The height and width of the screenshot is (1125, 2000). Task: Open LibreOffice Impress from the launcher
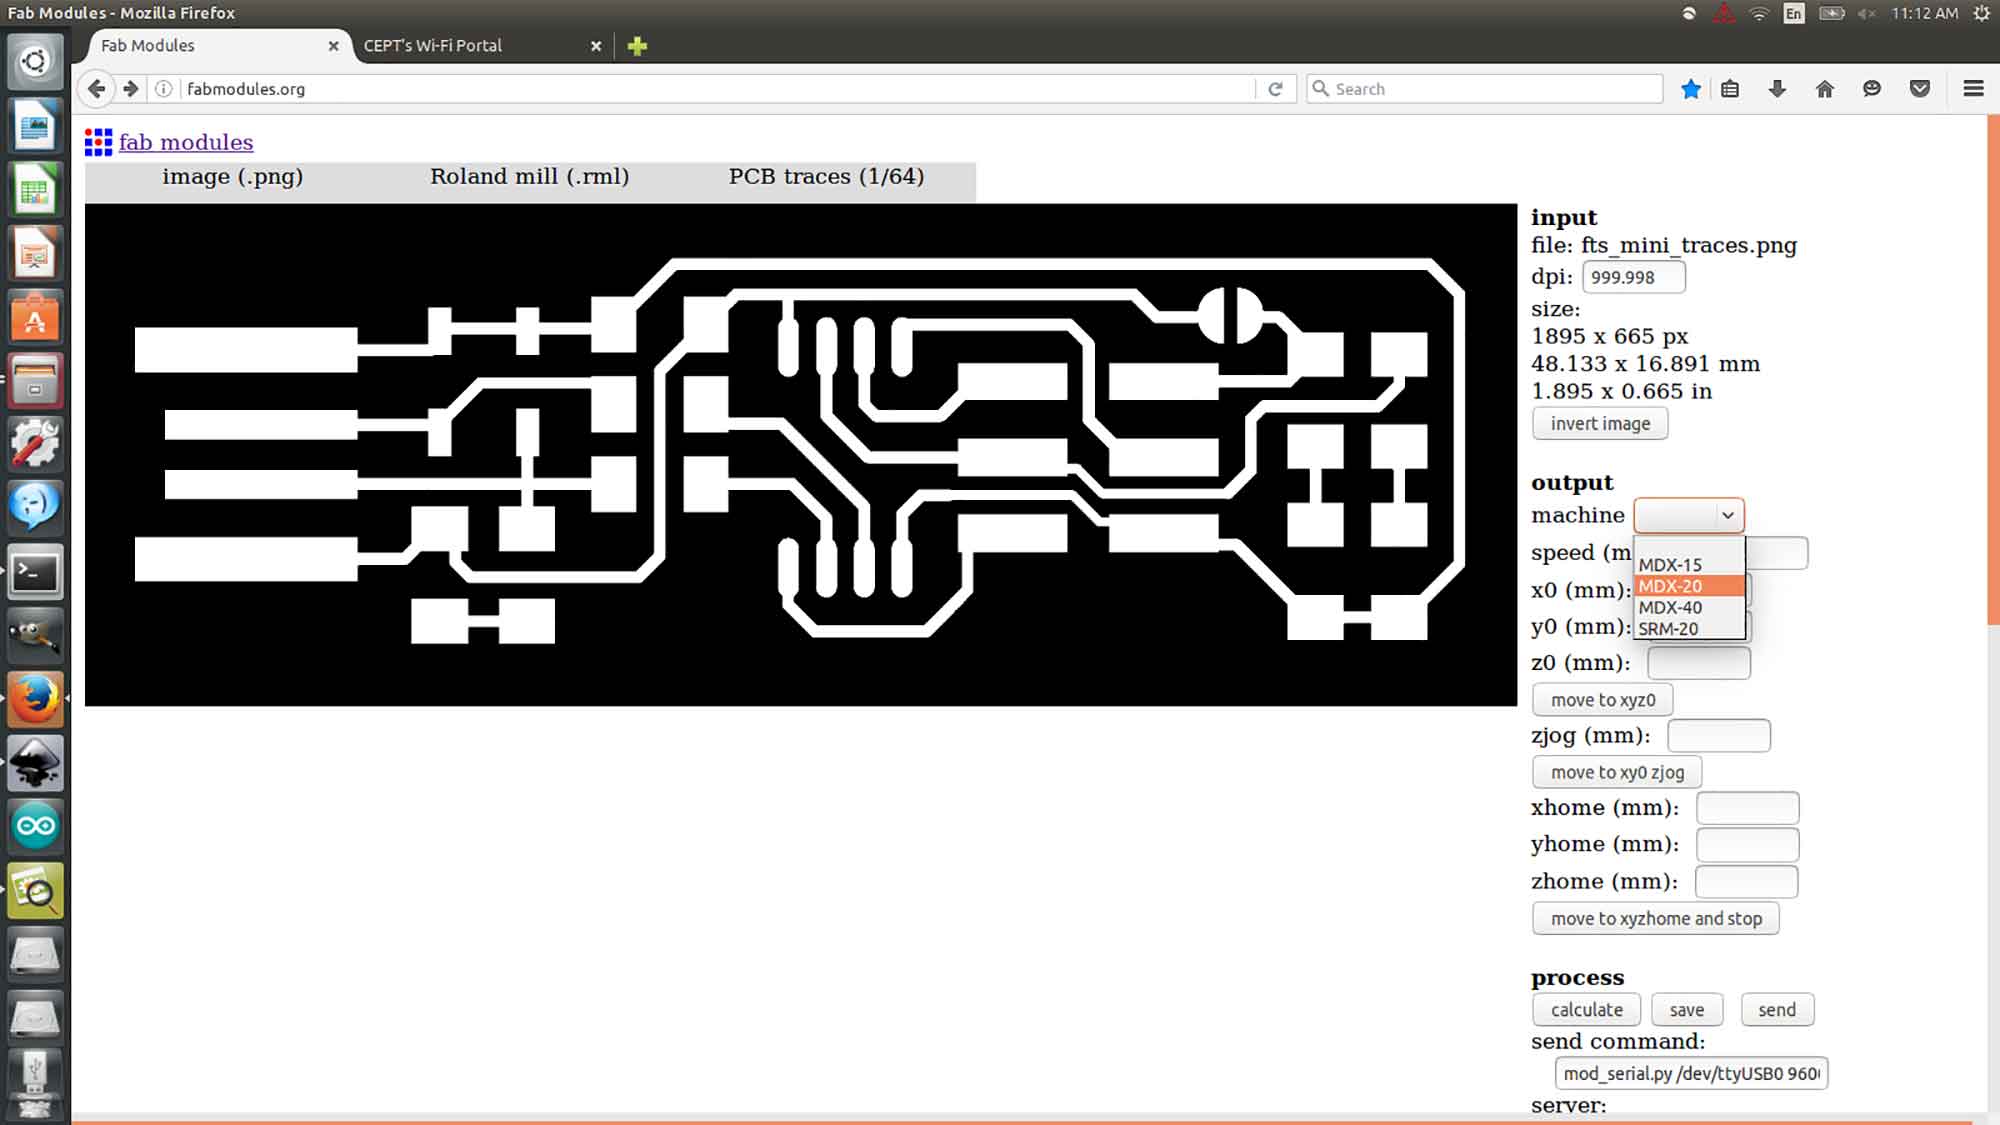tap(35, 254)
